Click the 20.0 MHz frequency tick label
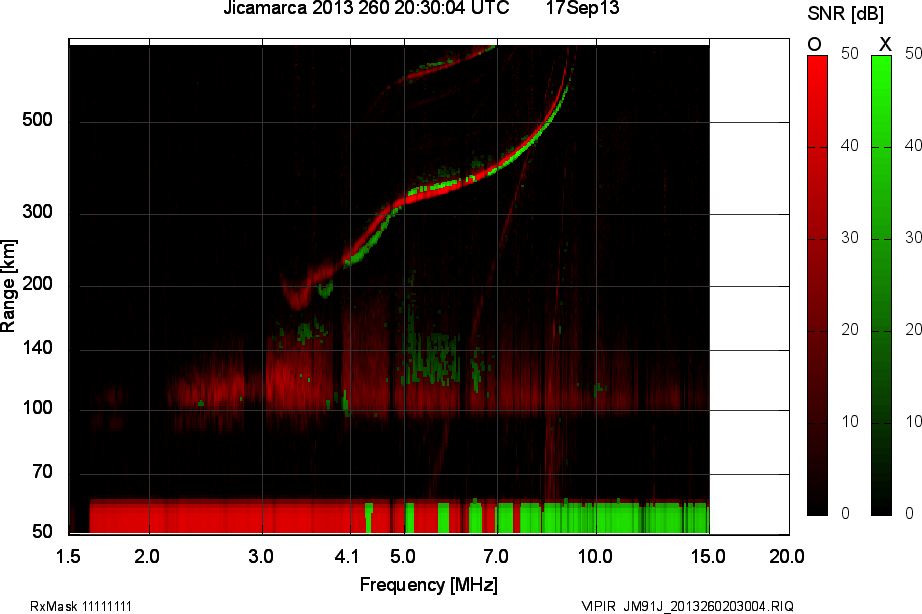This screenshot has height=614, width=922. click(x=787, y=556)
